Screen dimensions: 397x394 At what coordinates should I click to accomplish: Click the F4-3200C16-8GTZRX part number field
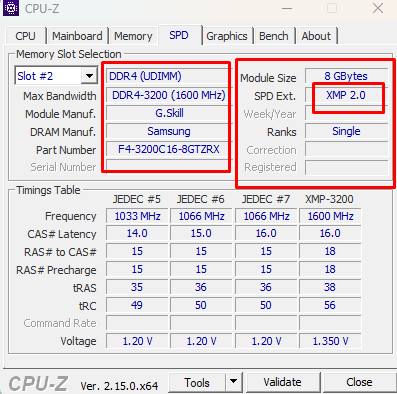pos(168,149)
